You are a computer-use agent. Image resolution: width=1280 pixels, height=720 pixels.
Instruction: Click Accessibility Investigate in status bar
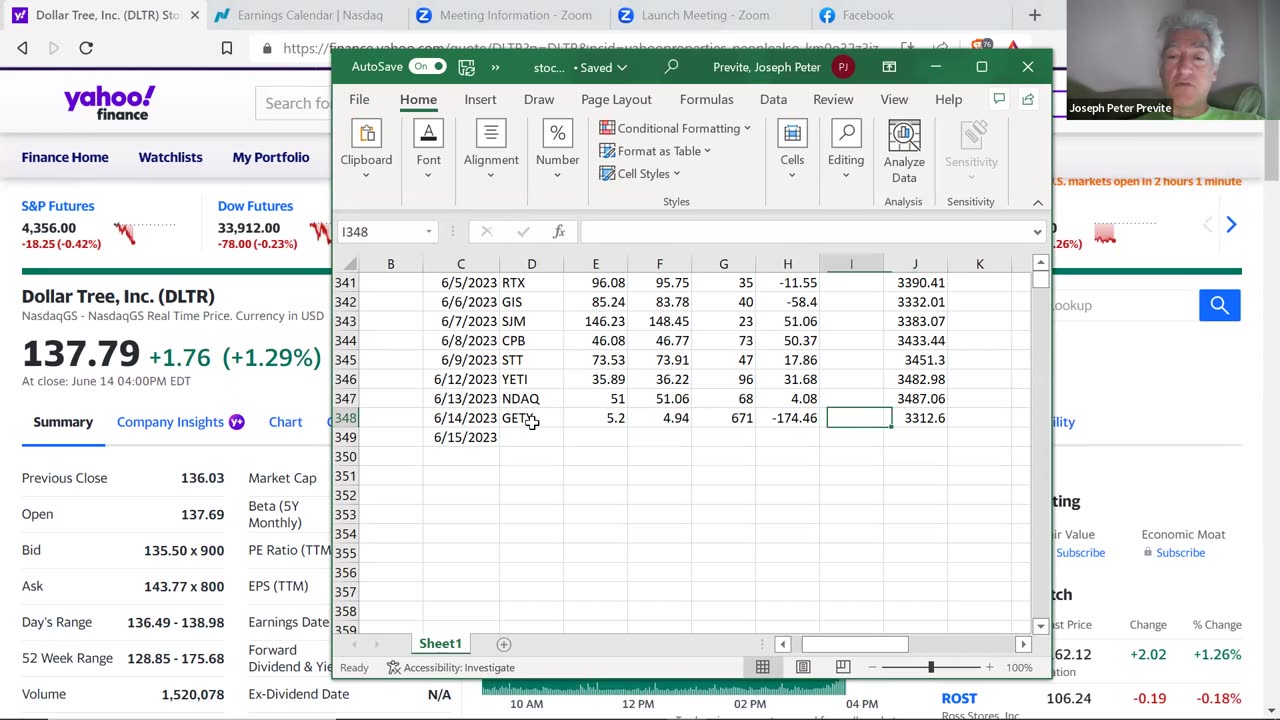451,667
